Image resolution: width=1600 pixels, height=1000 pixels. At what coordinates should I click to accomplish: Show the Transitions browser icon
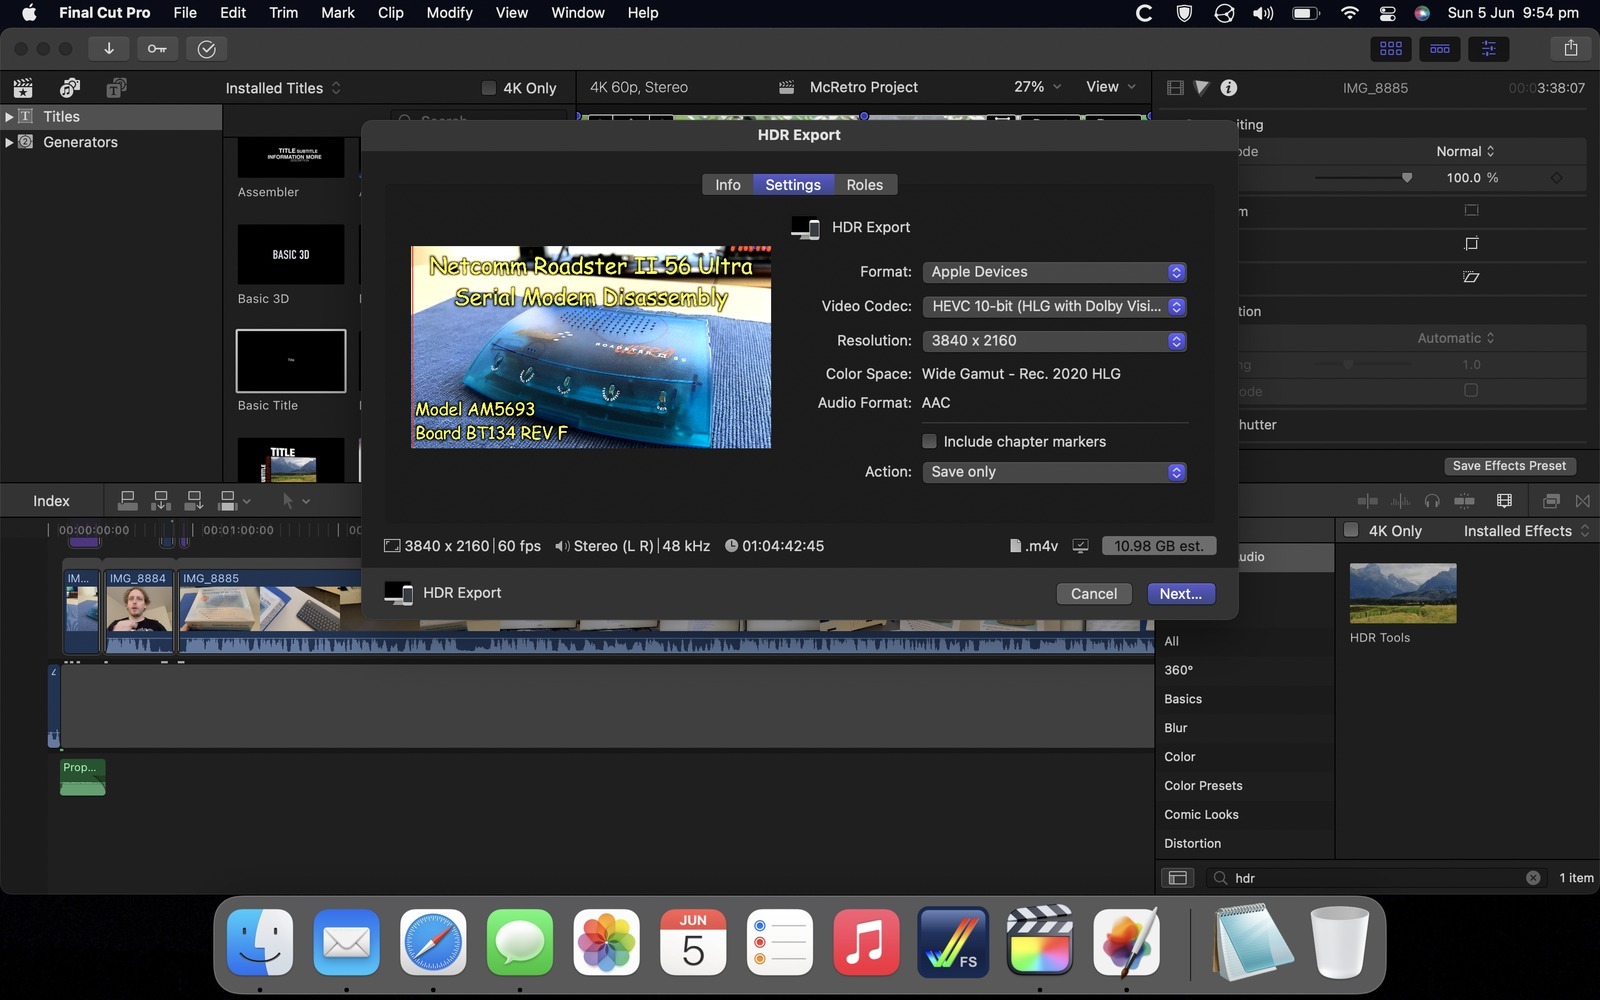pyautogui.click(x=1582, y=501)
